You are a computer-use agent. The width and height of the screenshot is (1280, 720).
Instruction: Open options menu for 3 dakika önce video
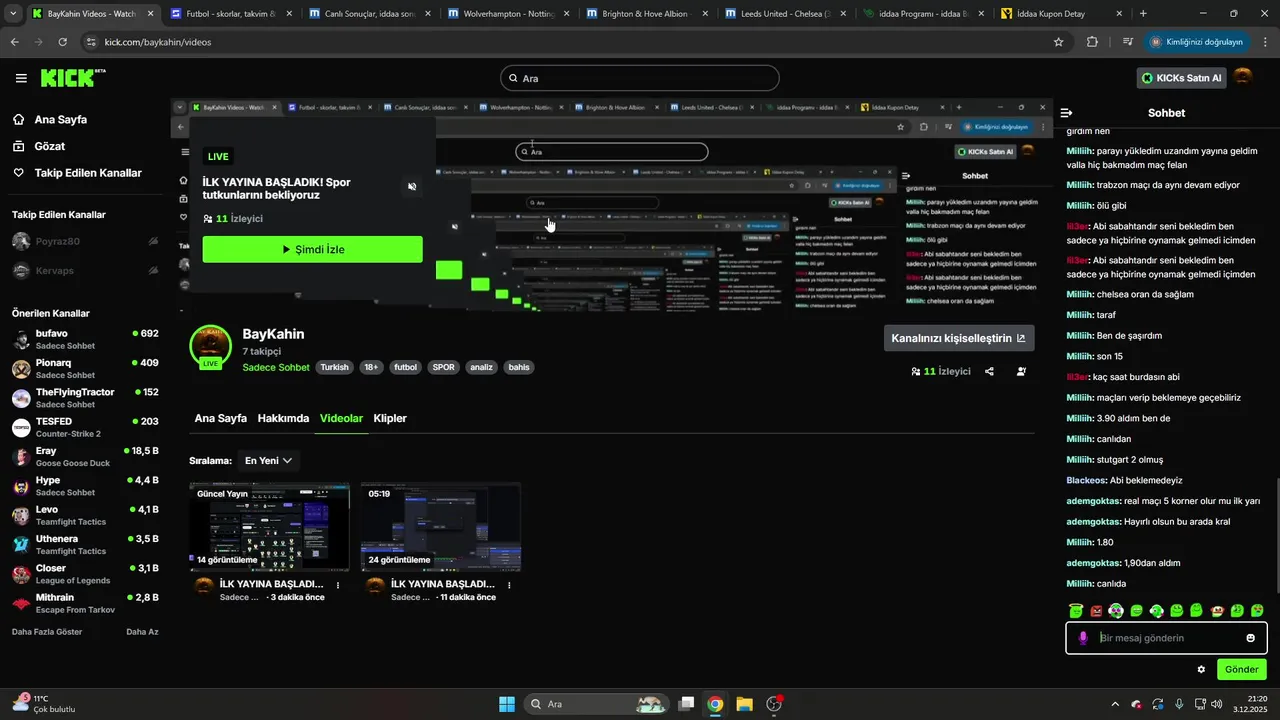pos(338,585)
